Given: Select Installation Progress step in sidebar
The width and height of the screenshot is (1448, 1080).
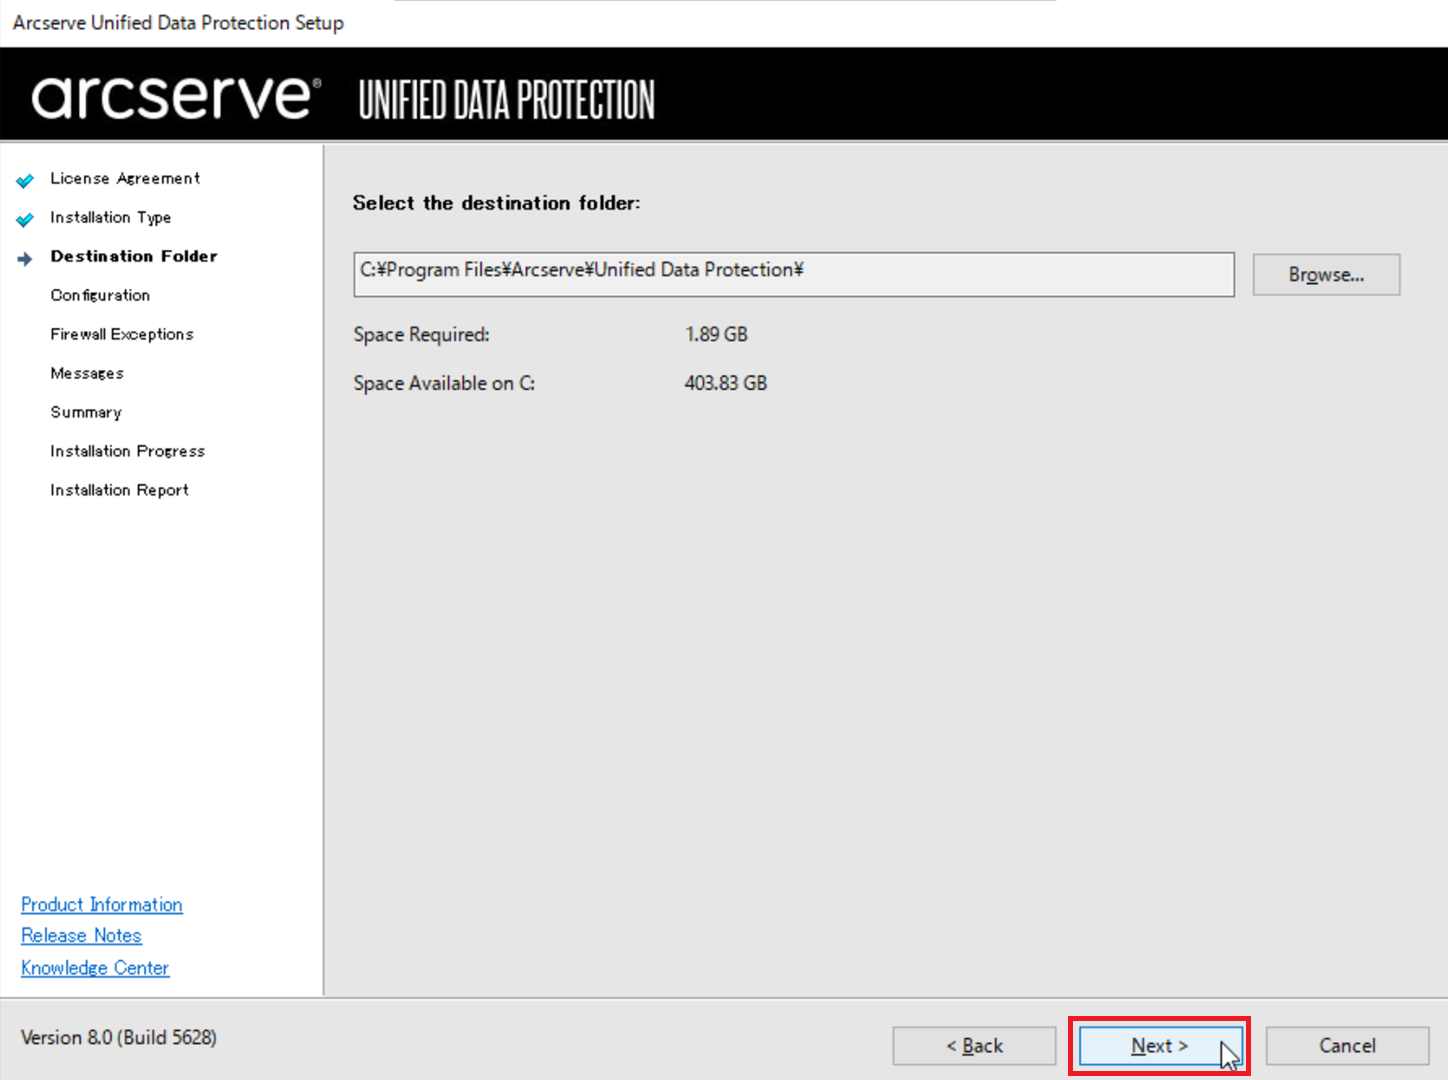Looking at the screenshot, I should coord(128,451).
